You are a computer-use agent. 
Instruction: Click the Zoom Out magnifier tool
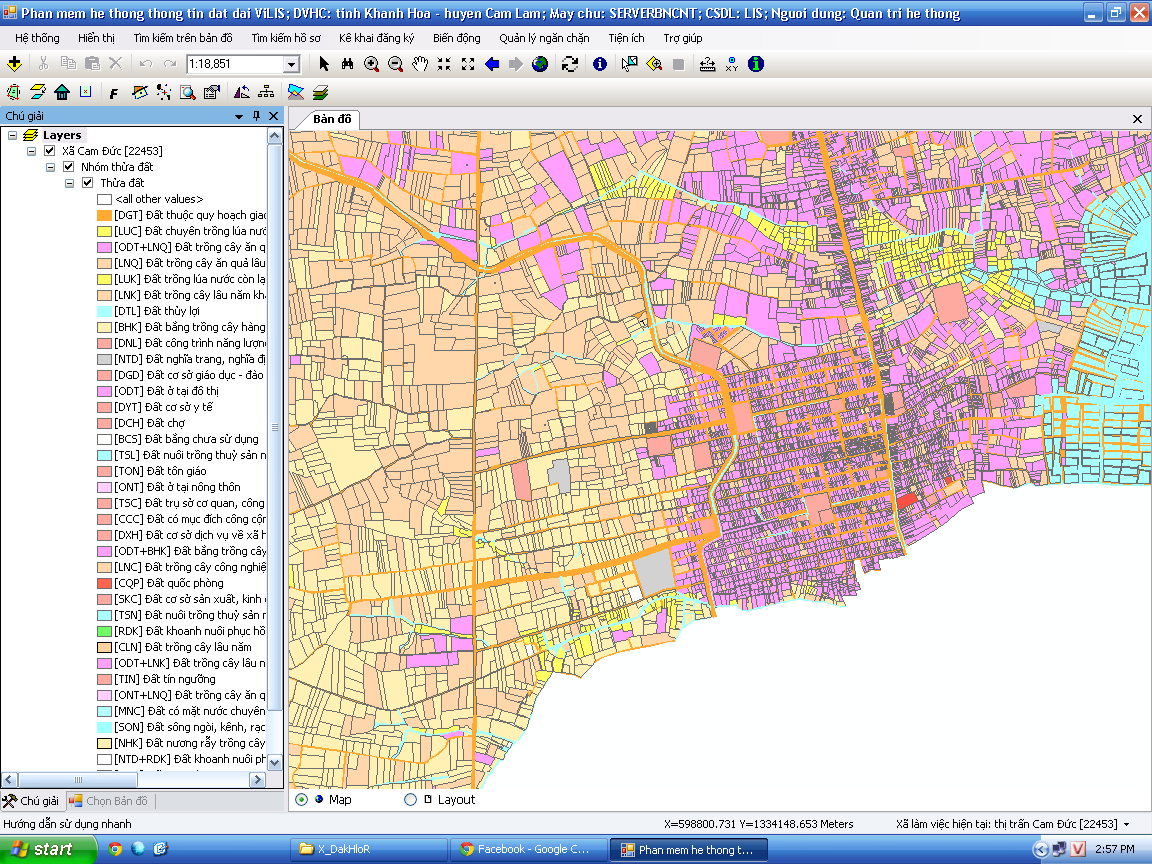(x=395, y=64)
